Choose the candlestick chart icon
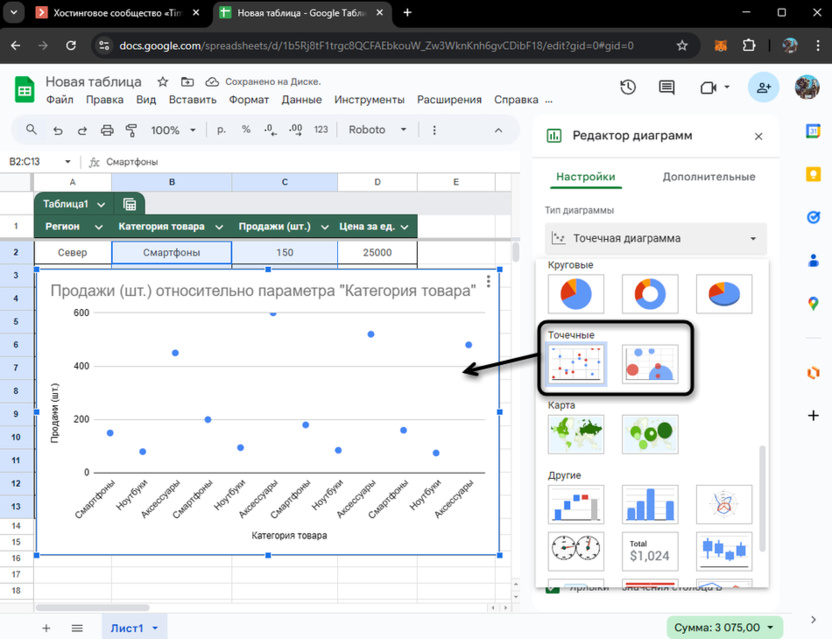This screenshot has width=832, height=639. (723, 549)
